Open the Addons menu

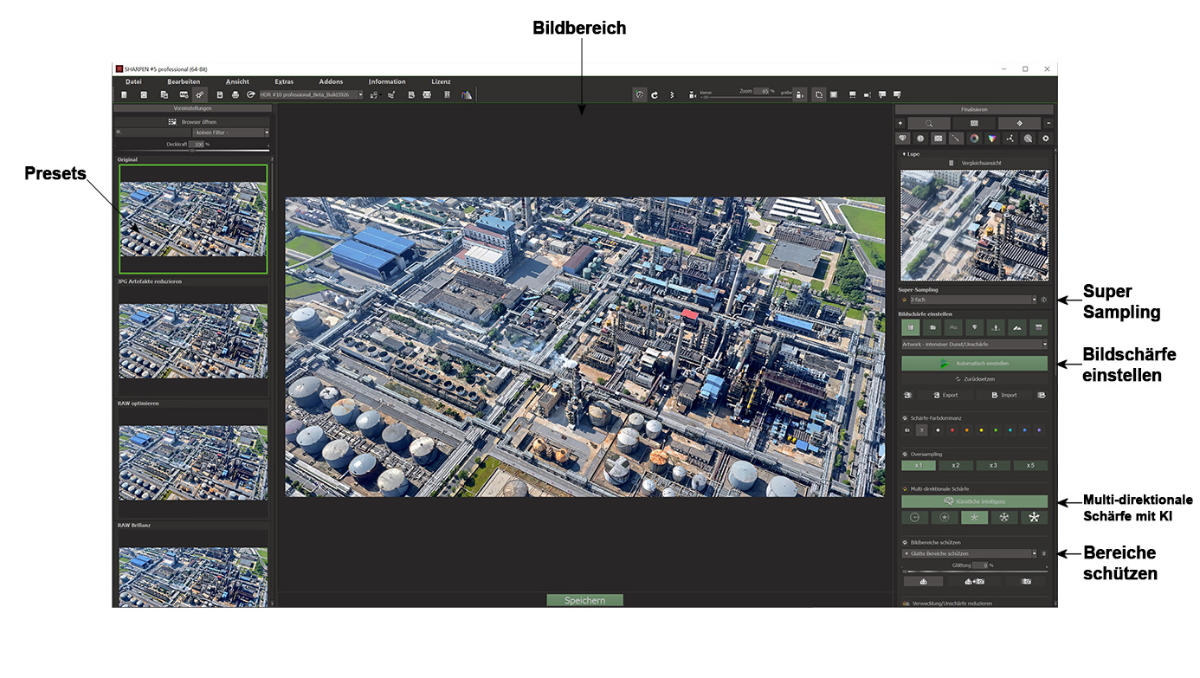tap(331, 81)
